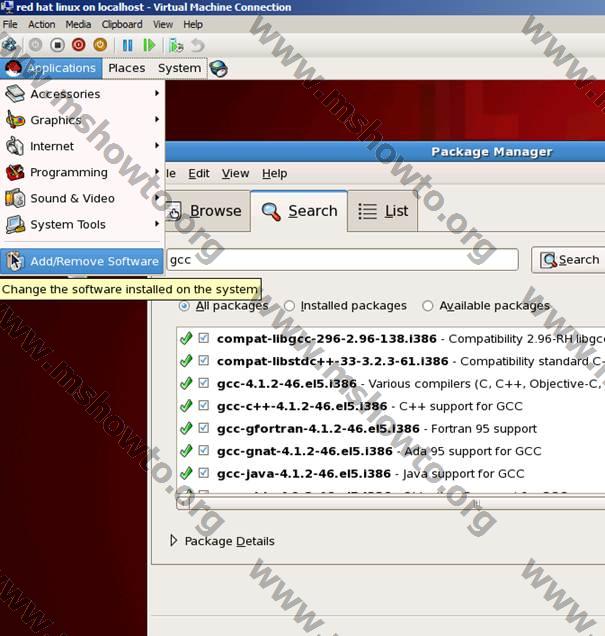Open the VM window Action menu
This screenshot has height=636, width=605.
click(41, 24)
